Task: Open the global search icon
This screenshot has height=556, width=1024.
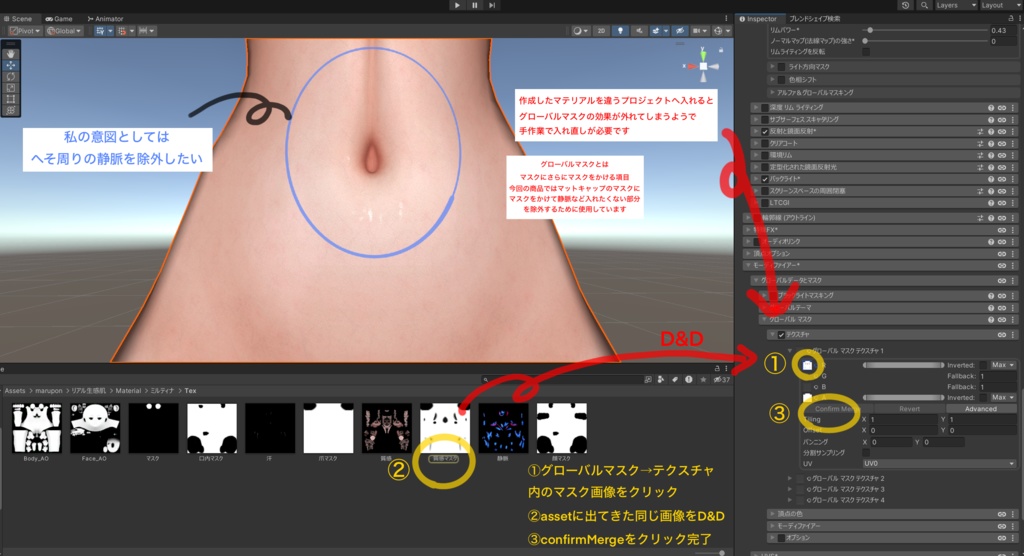Action: [924, 5]
